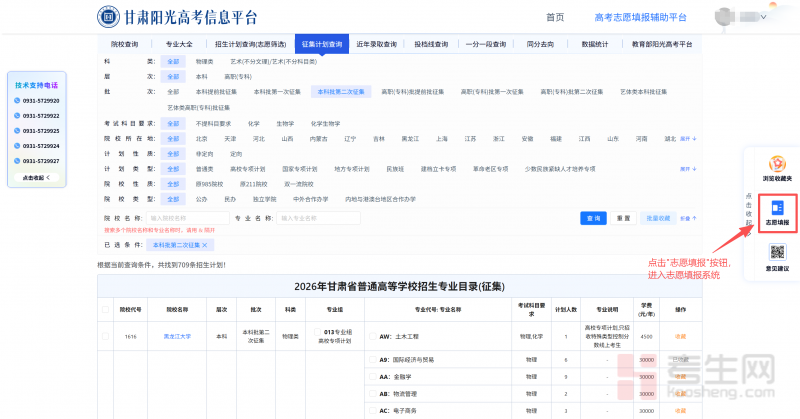Open 招生计划查询(志愿筛选) tab
This screenshot has width=800, height=419.
pyautogui.click(x=251, y=44)
